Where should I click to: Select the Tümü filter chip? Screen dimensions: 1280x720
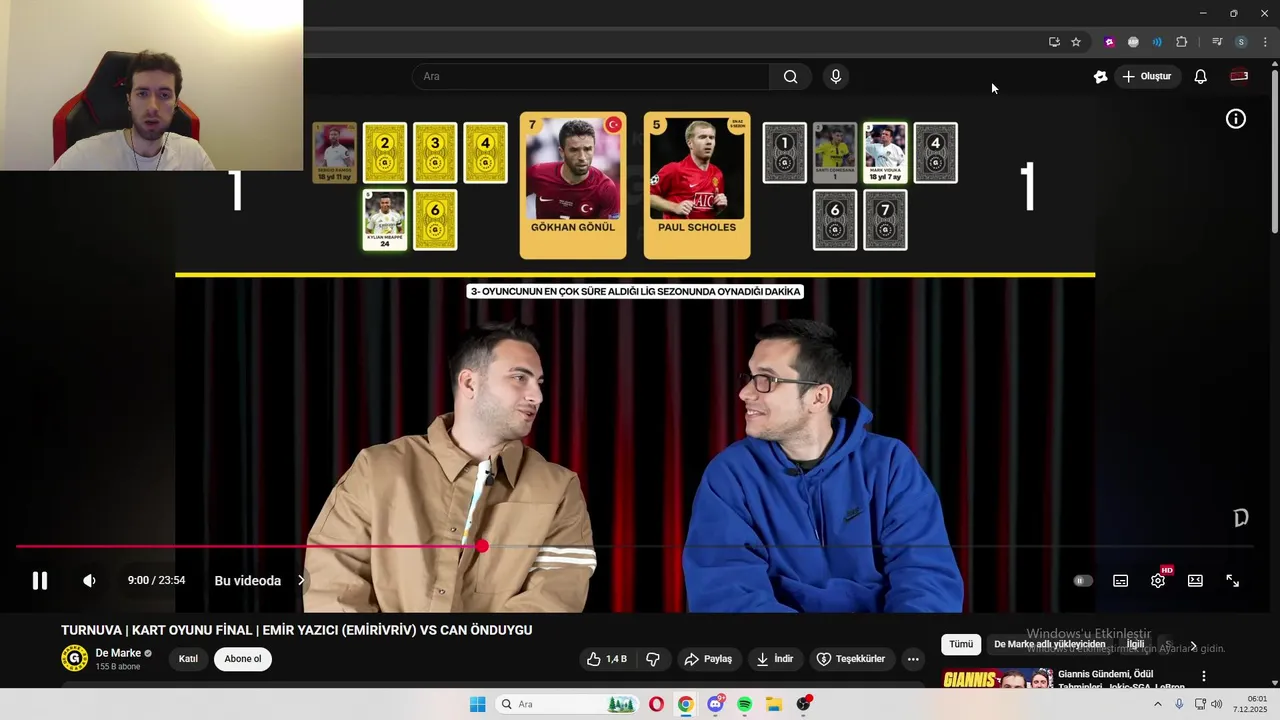[961, 645]
